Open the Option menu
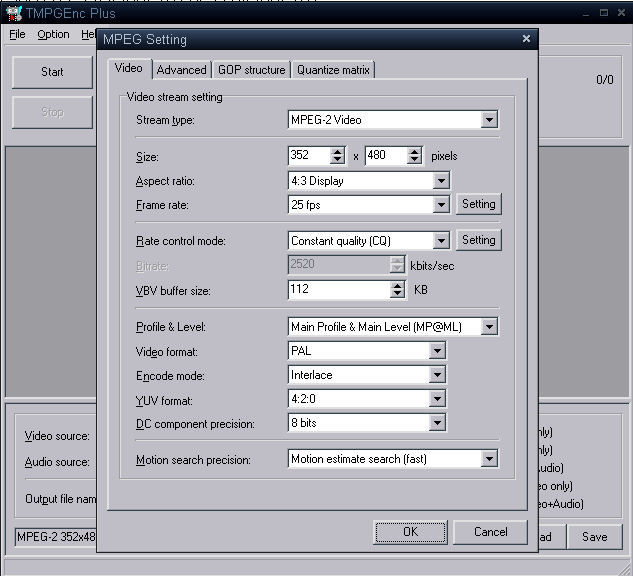 coord(53,34)
